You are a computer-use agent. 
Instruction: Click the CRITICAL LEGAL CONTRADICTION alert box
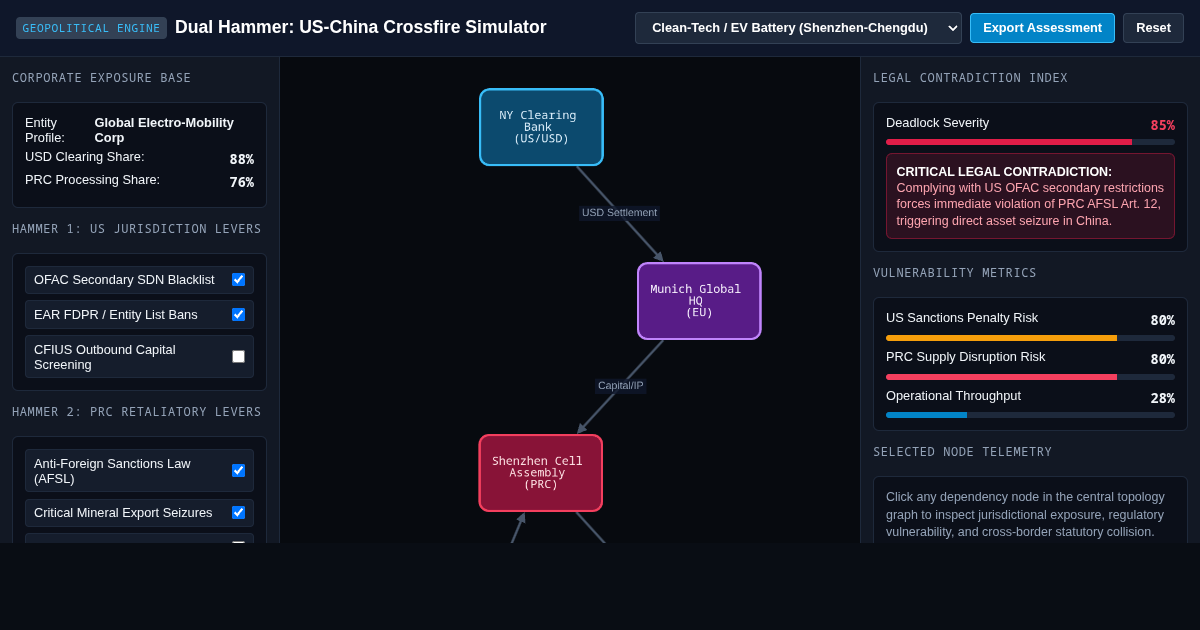tap(1030, 196)
